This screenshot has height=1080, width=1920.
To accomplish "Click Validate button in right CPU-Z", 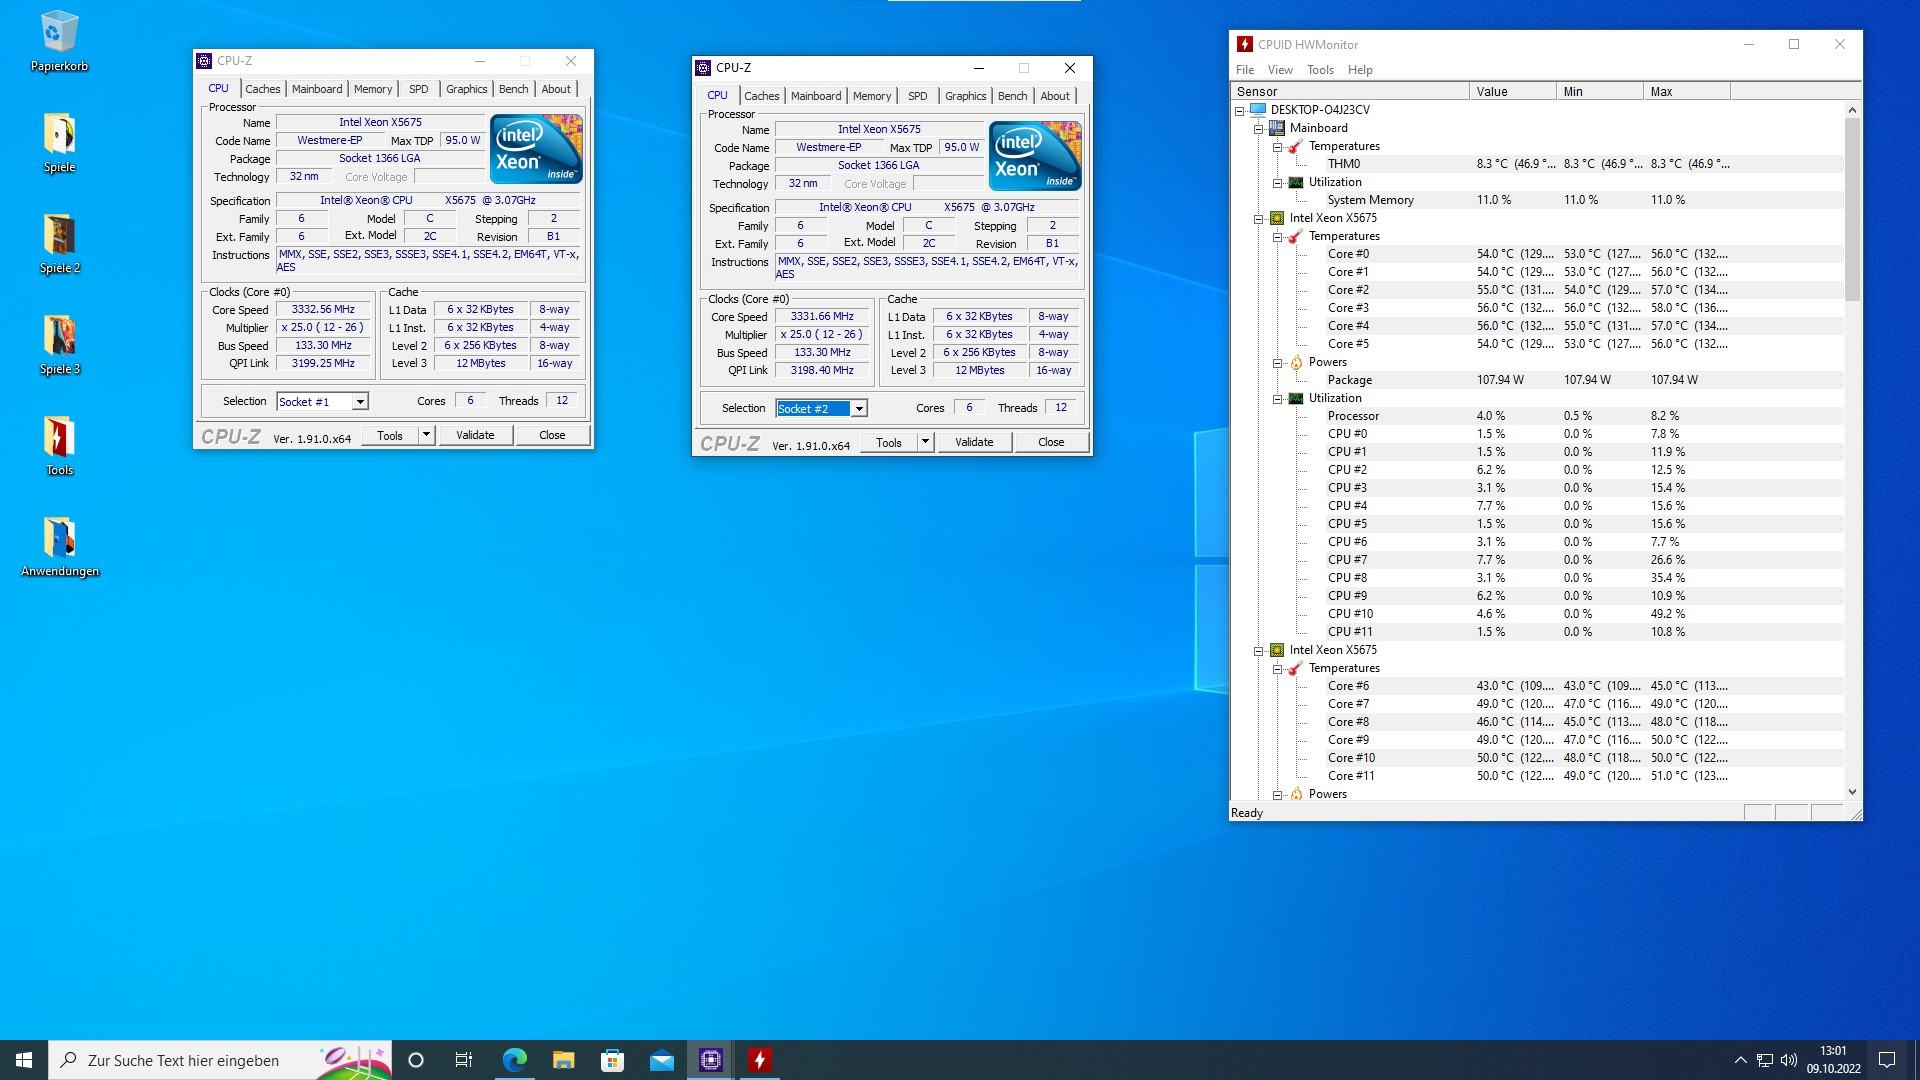I will (x=974, y=442).
